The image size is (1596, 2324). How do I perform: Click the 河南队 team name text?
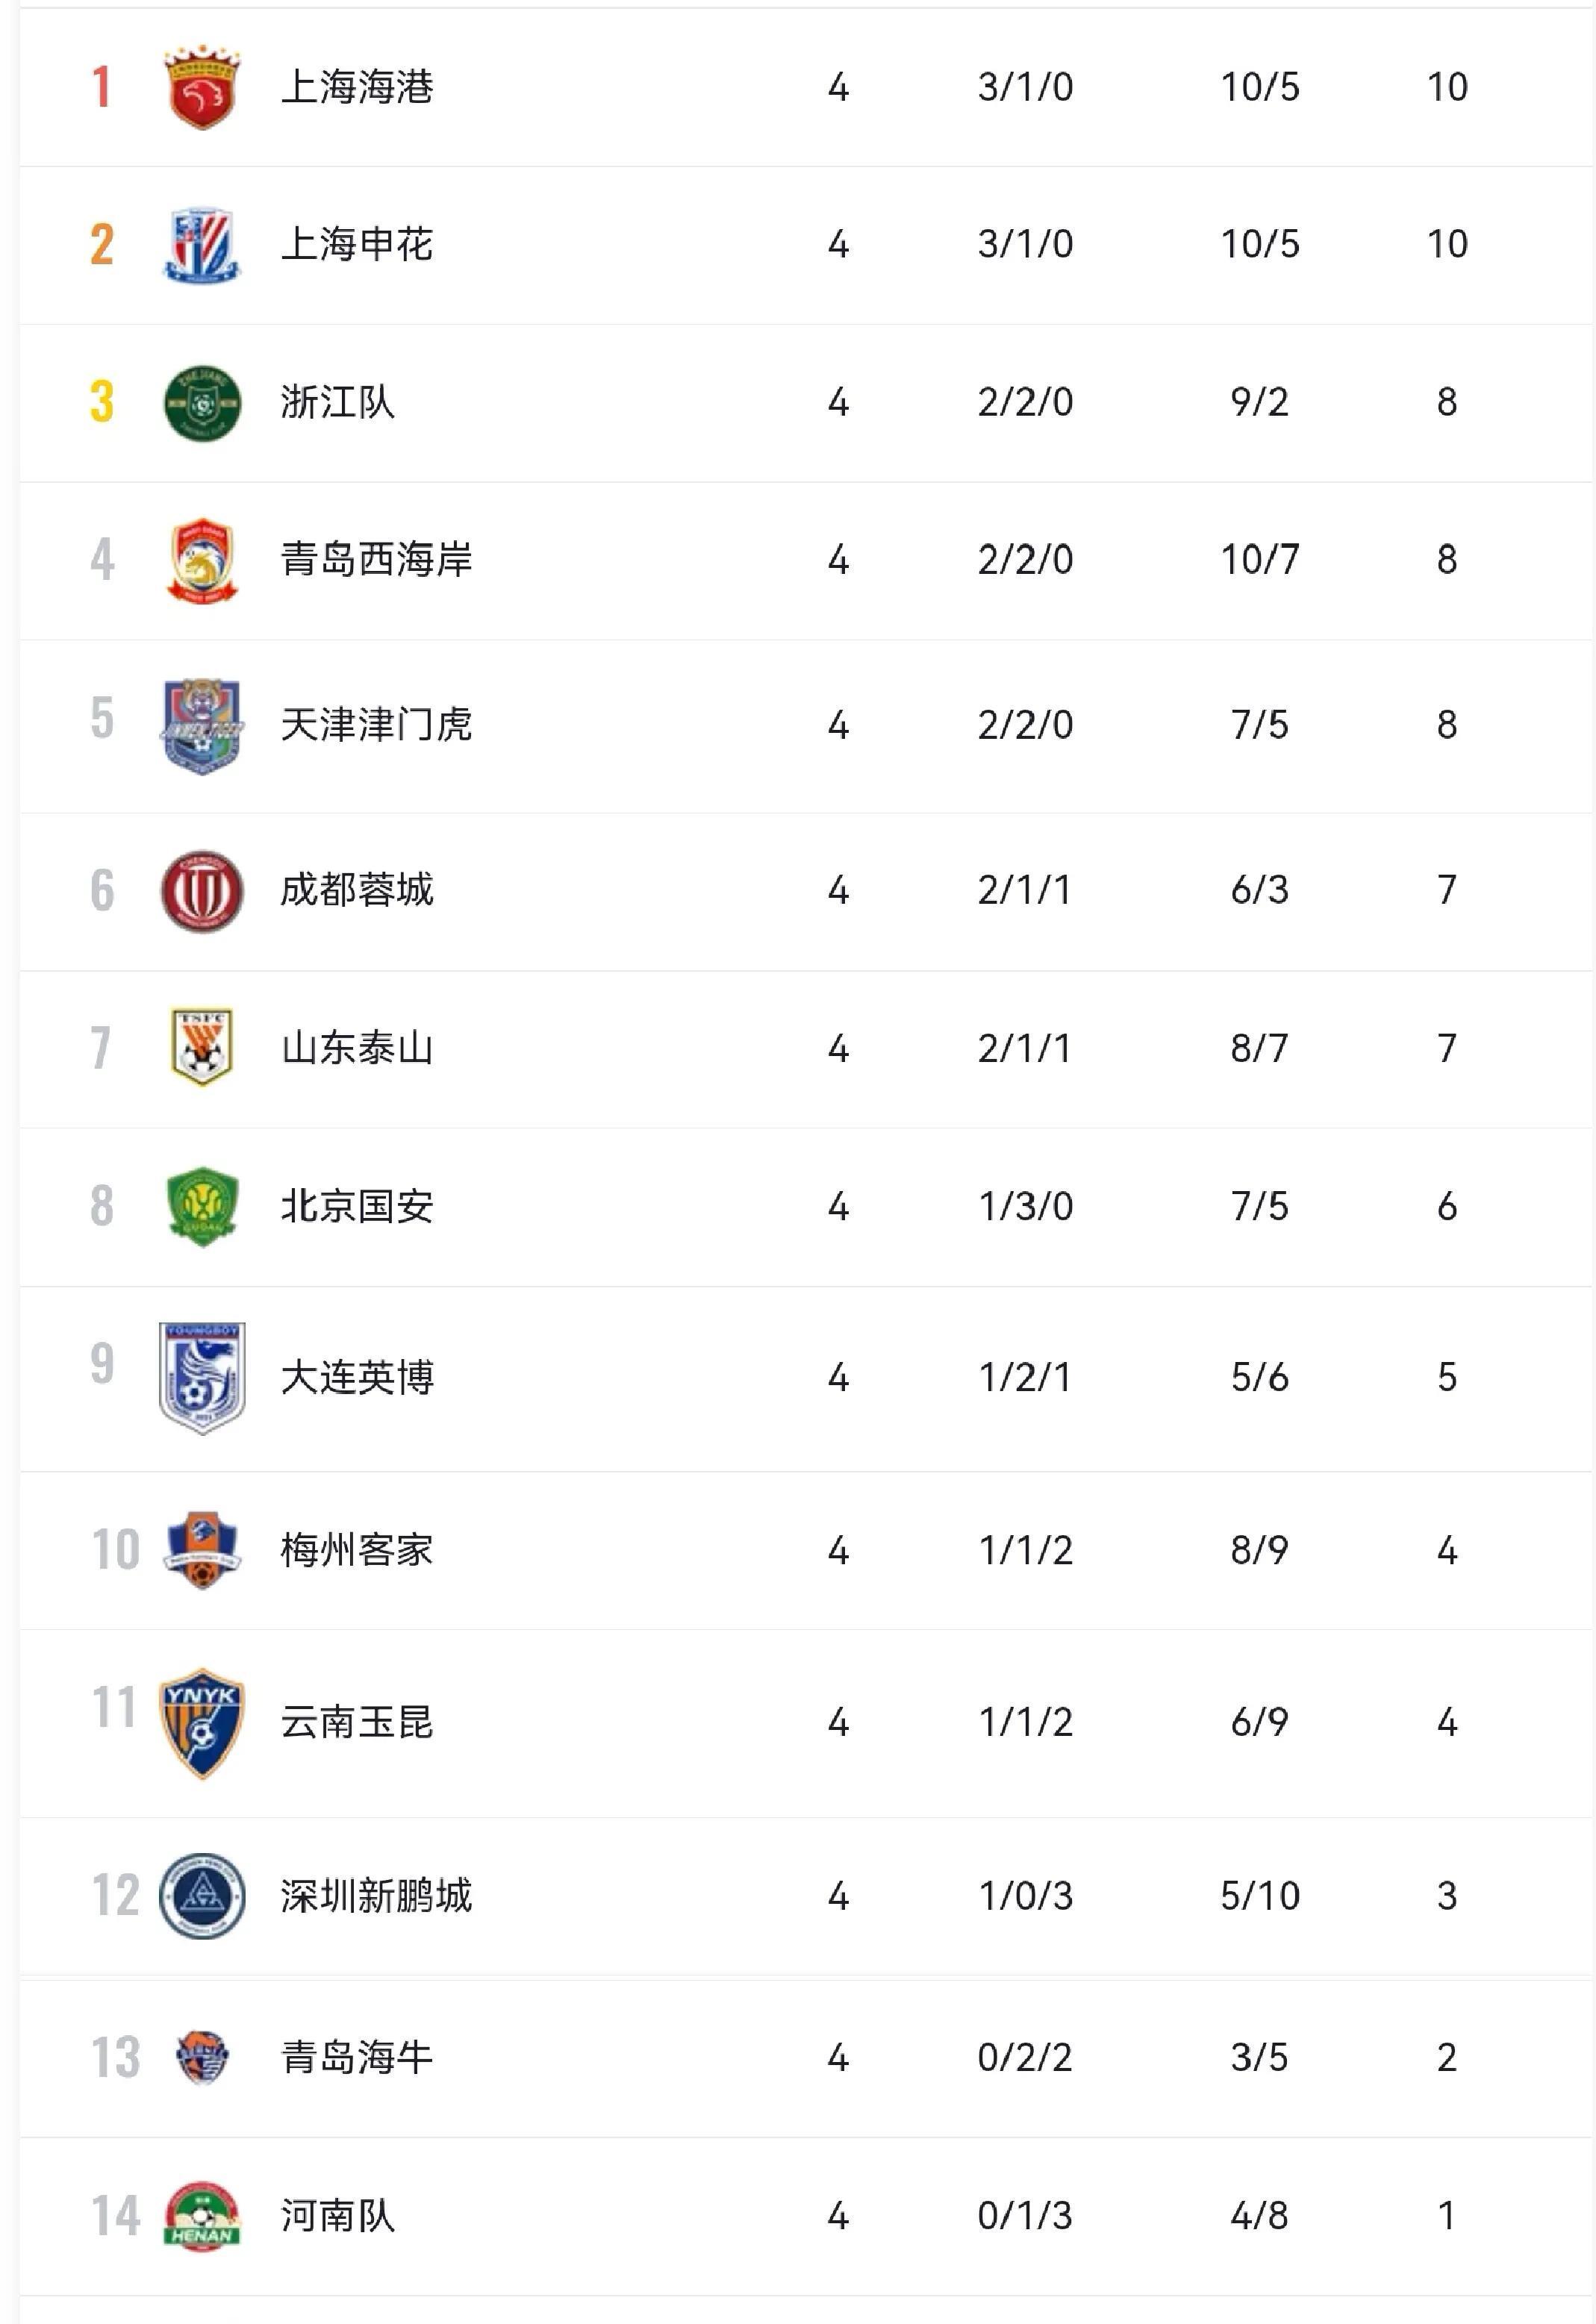pyautogui.click(x=337, y=2216)
